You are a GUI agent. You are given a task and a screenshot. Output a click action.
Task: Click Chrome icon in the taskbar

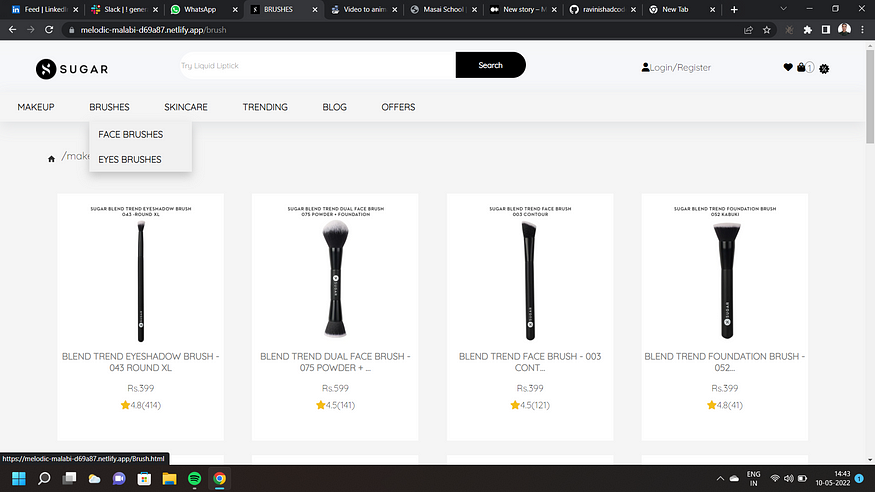click(219, 479)
